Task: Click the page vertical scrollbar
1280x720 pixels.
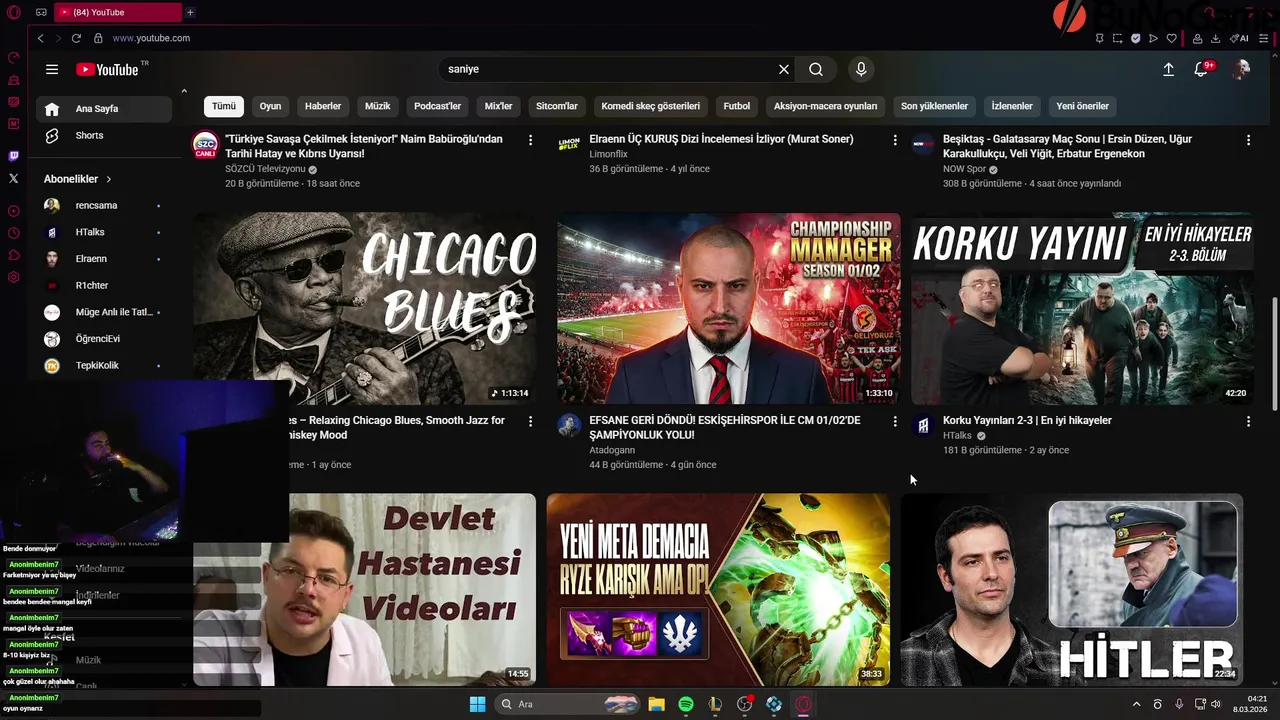Action: pos(1274,353)
